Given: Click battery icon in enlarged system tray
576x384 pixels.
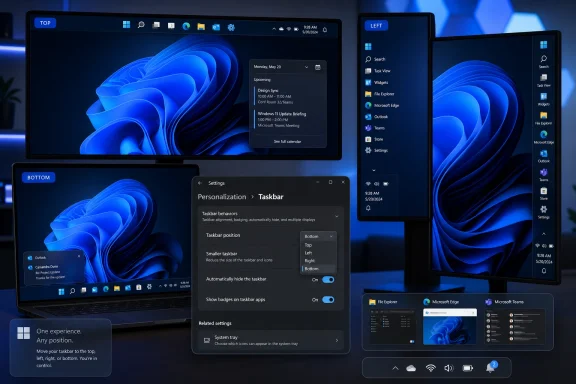Looking at the screenshot, I should (468, 368).
